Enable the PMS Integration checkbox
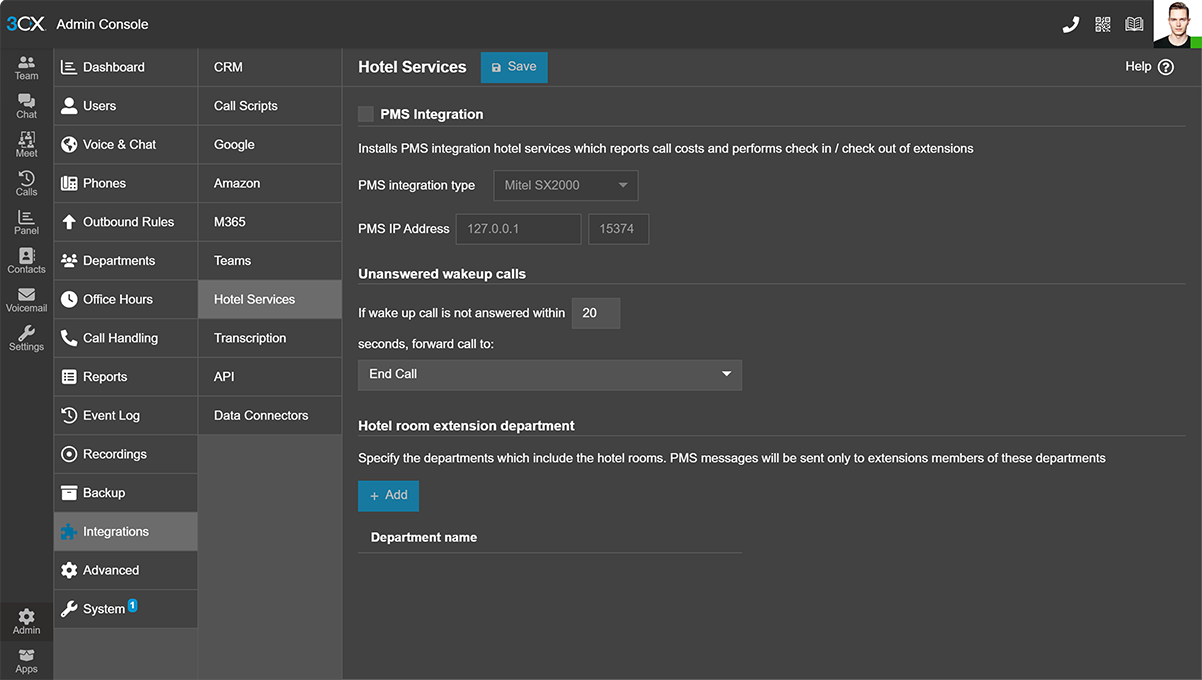This screenshot has width=1202, height=680. click(x=366, y=114)
